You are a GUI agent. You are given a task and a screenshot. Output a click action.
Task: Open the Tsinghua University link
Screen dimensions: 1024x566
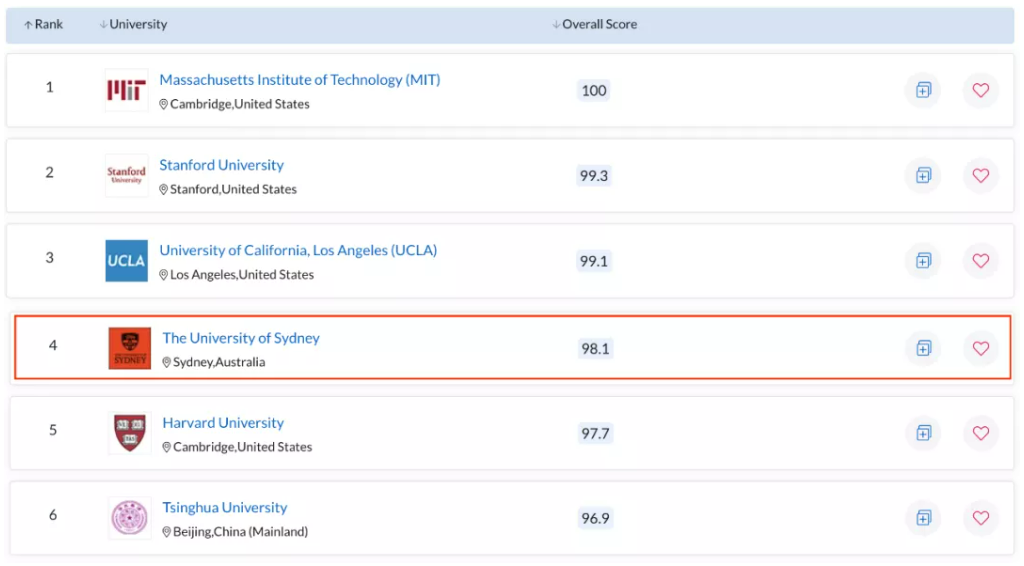pyautogui.click(x=225, y=508)
